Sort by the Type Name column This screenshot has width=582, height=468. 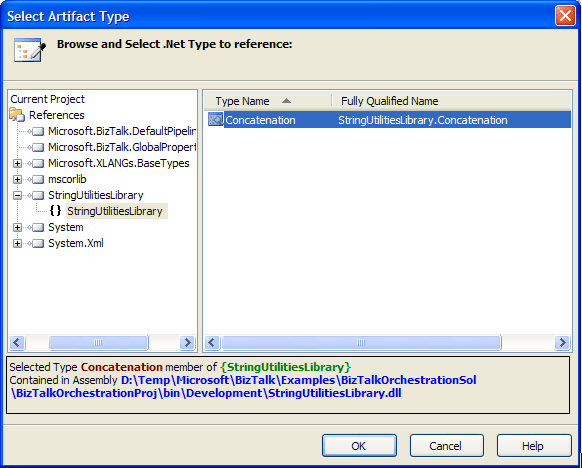click(267, 101)
